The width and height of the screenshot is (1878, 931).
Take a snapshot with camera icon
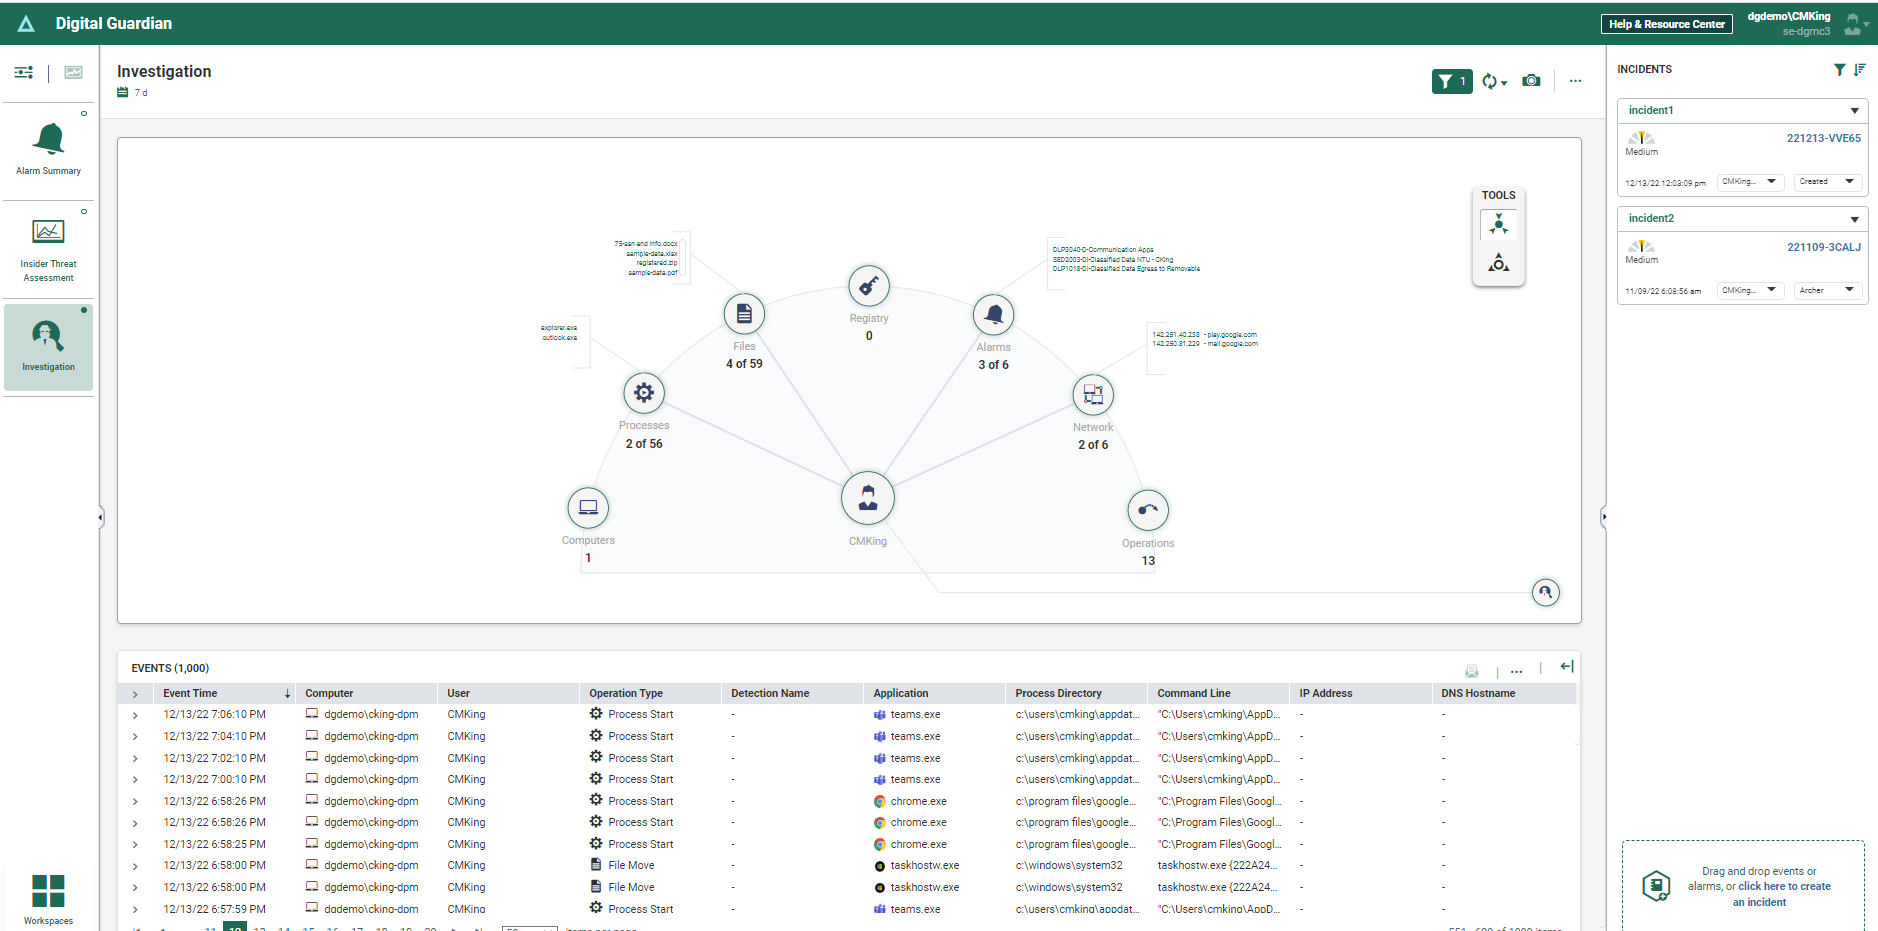click(1531, 81)
